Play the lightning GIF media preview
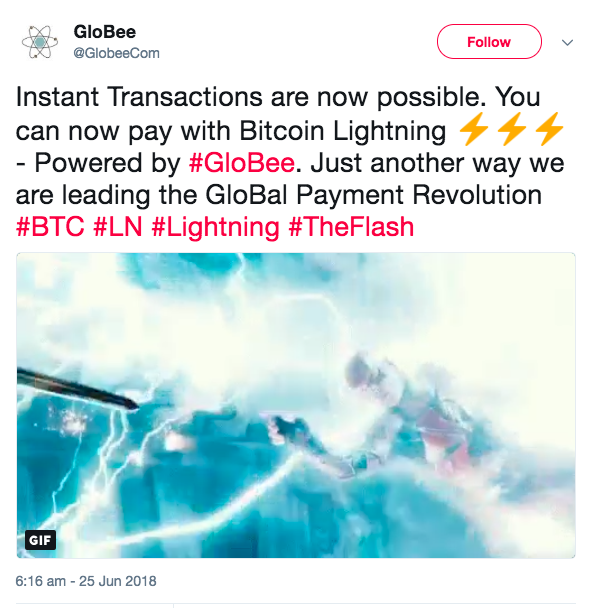This screenshot has height=608, width=602. point(296,405)
